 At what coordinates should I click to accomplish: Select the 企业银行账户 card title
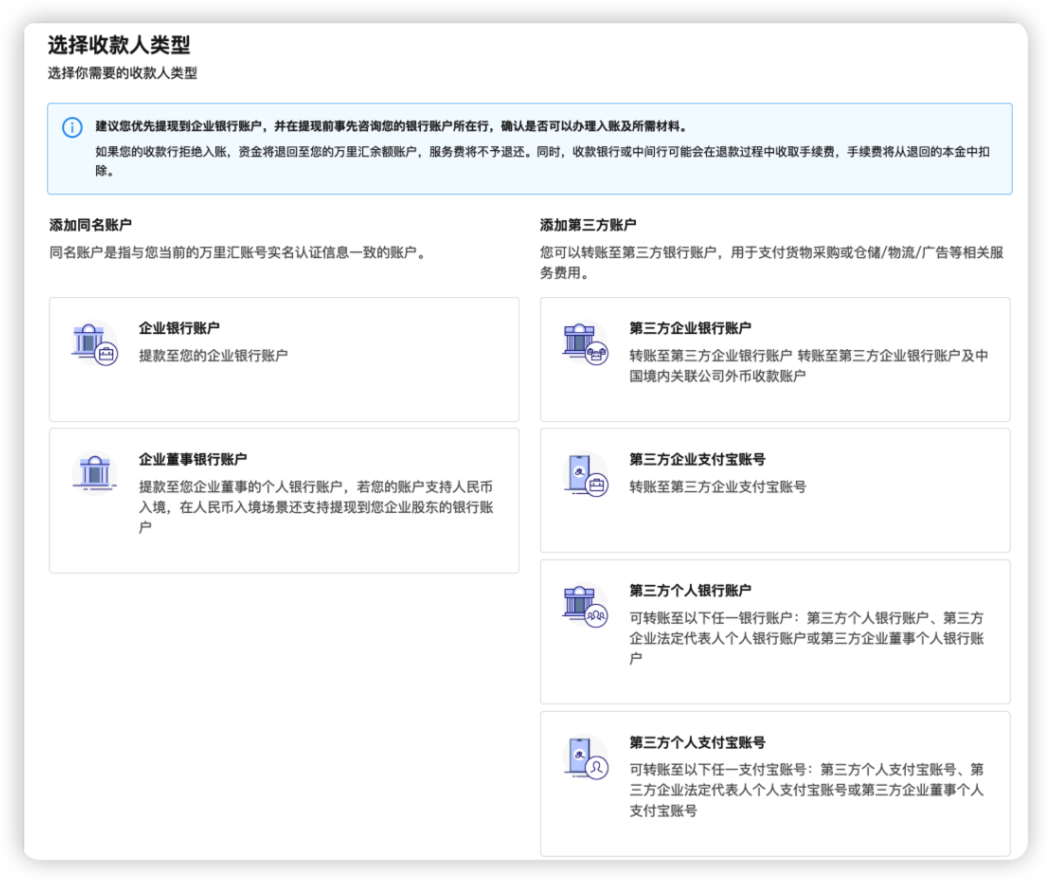179,328
